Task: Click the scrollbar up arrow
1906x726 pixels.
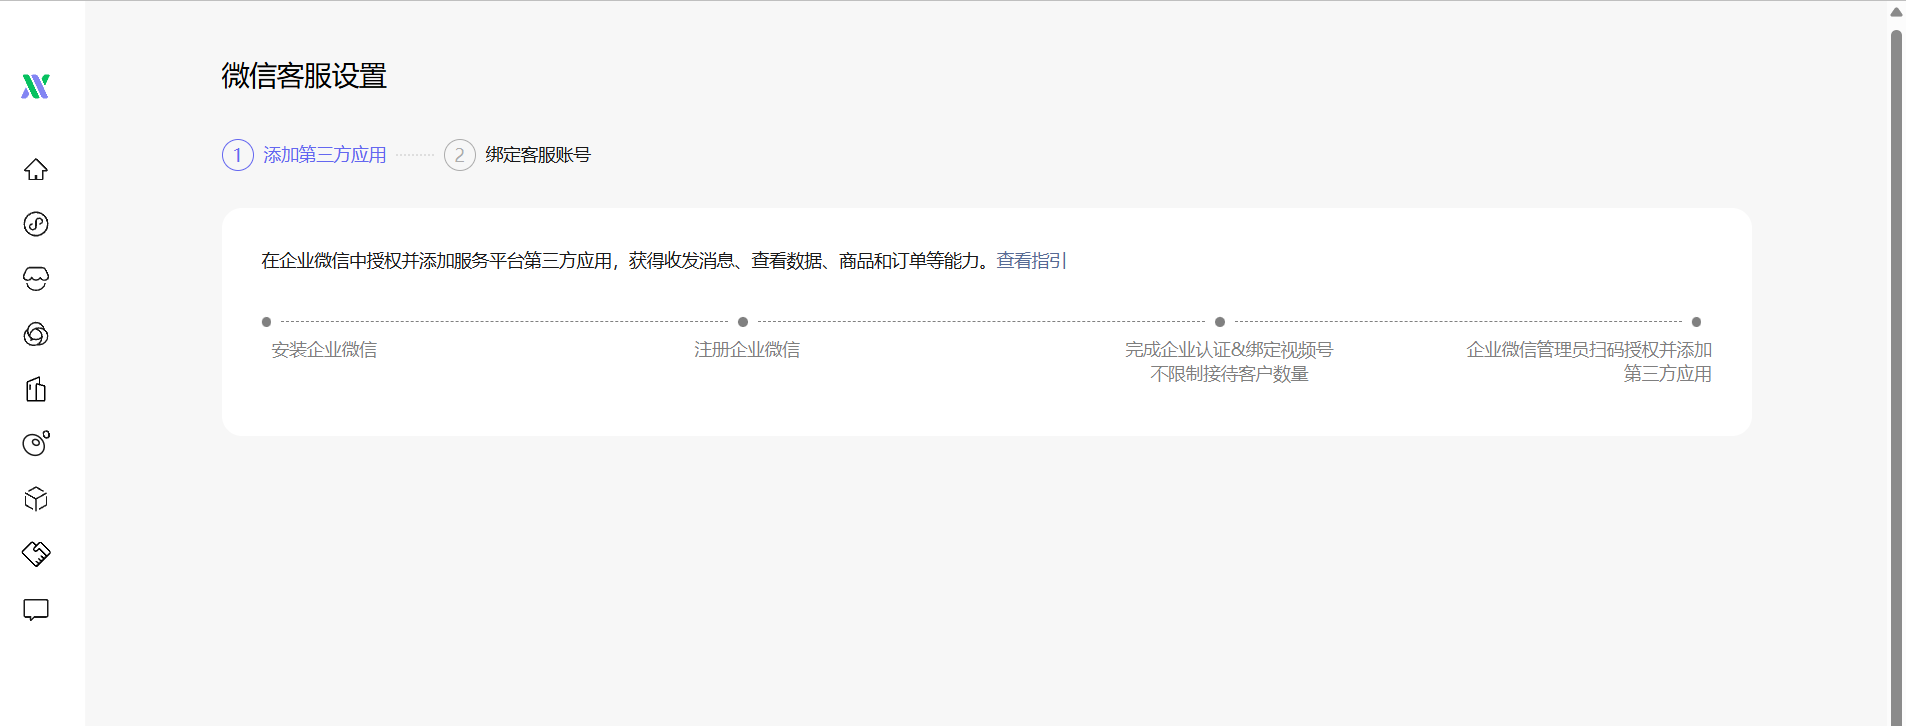Action: click(x=1896, y=13)
